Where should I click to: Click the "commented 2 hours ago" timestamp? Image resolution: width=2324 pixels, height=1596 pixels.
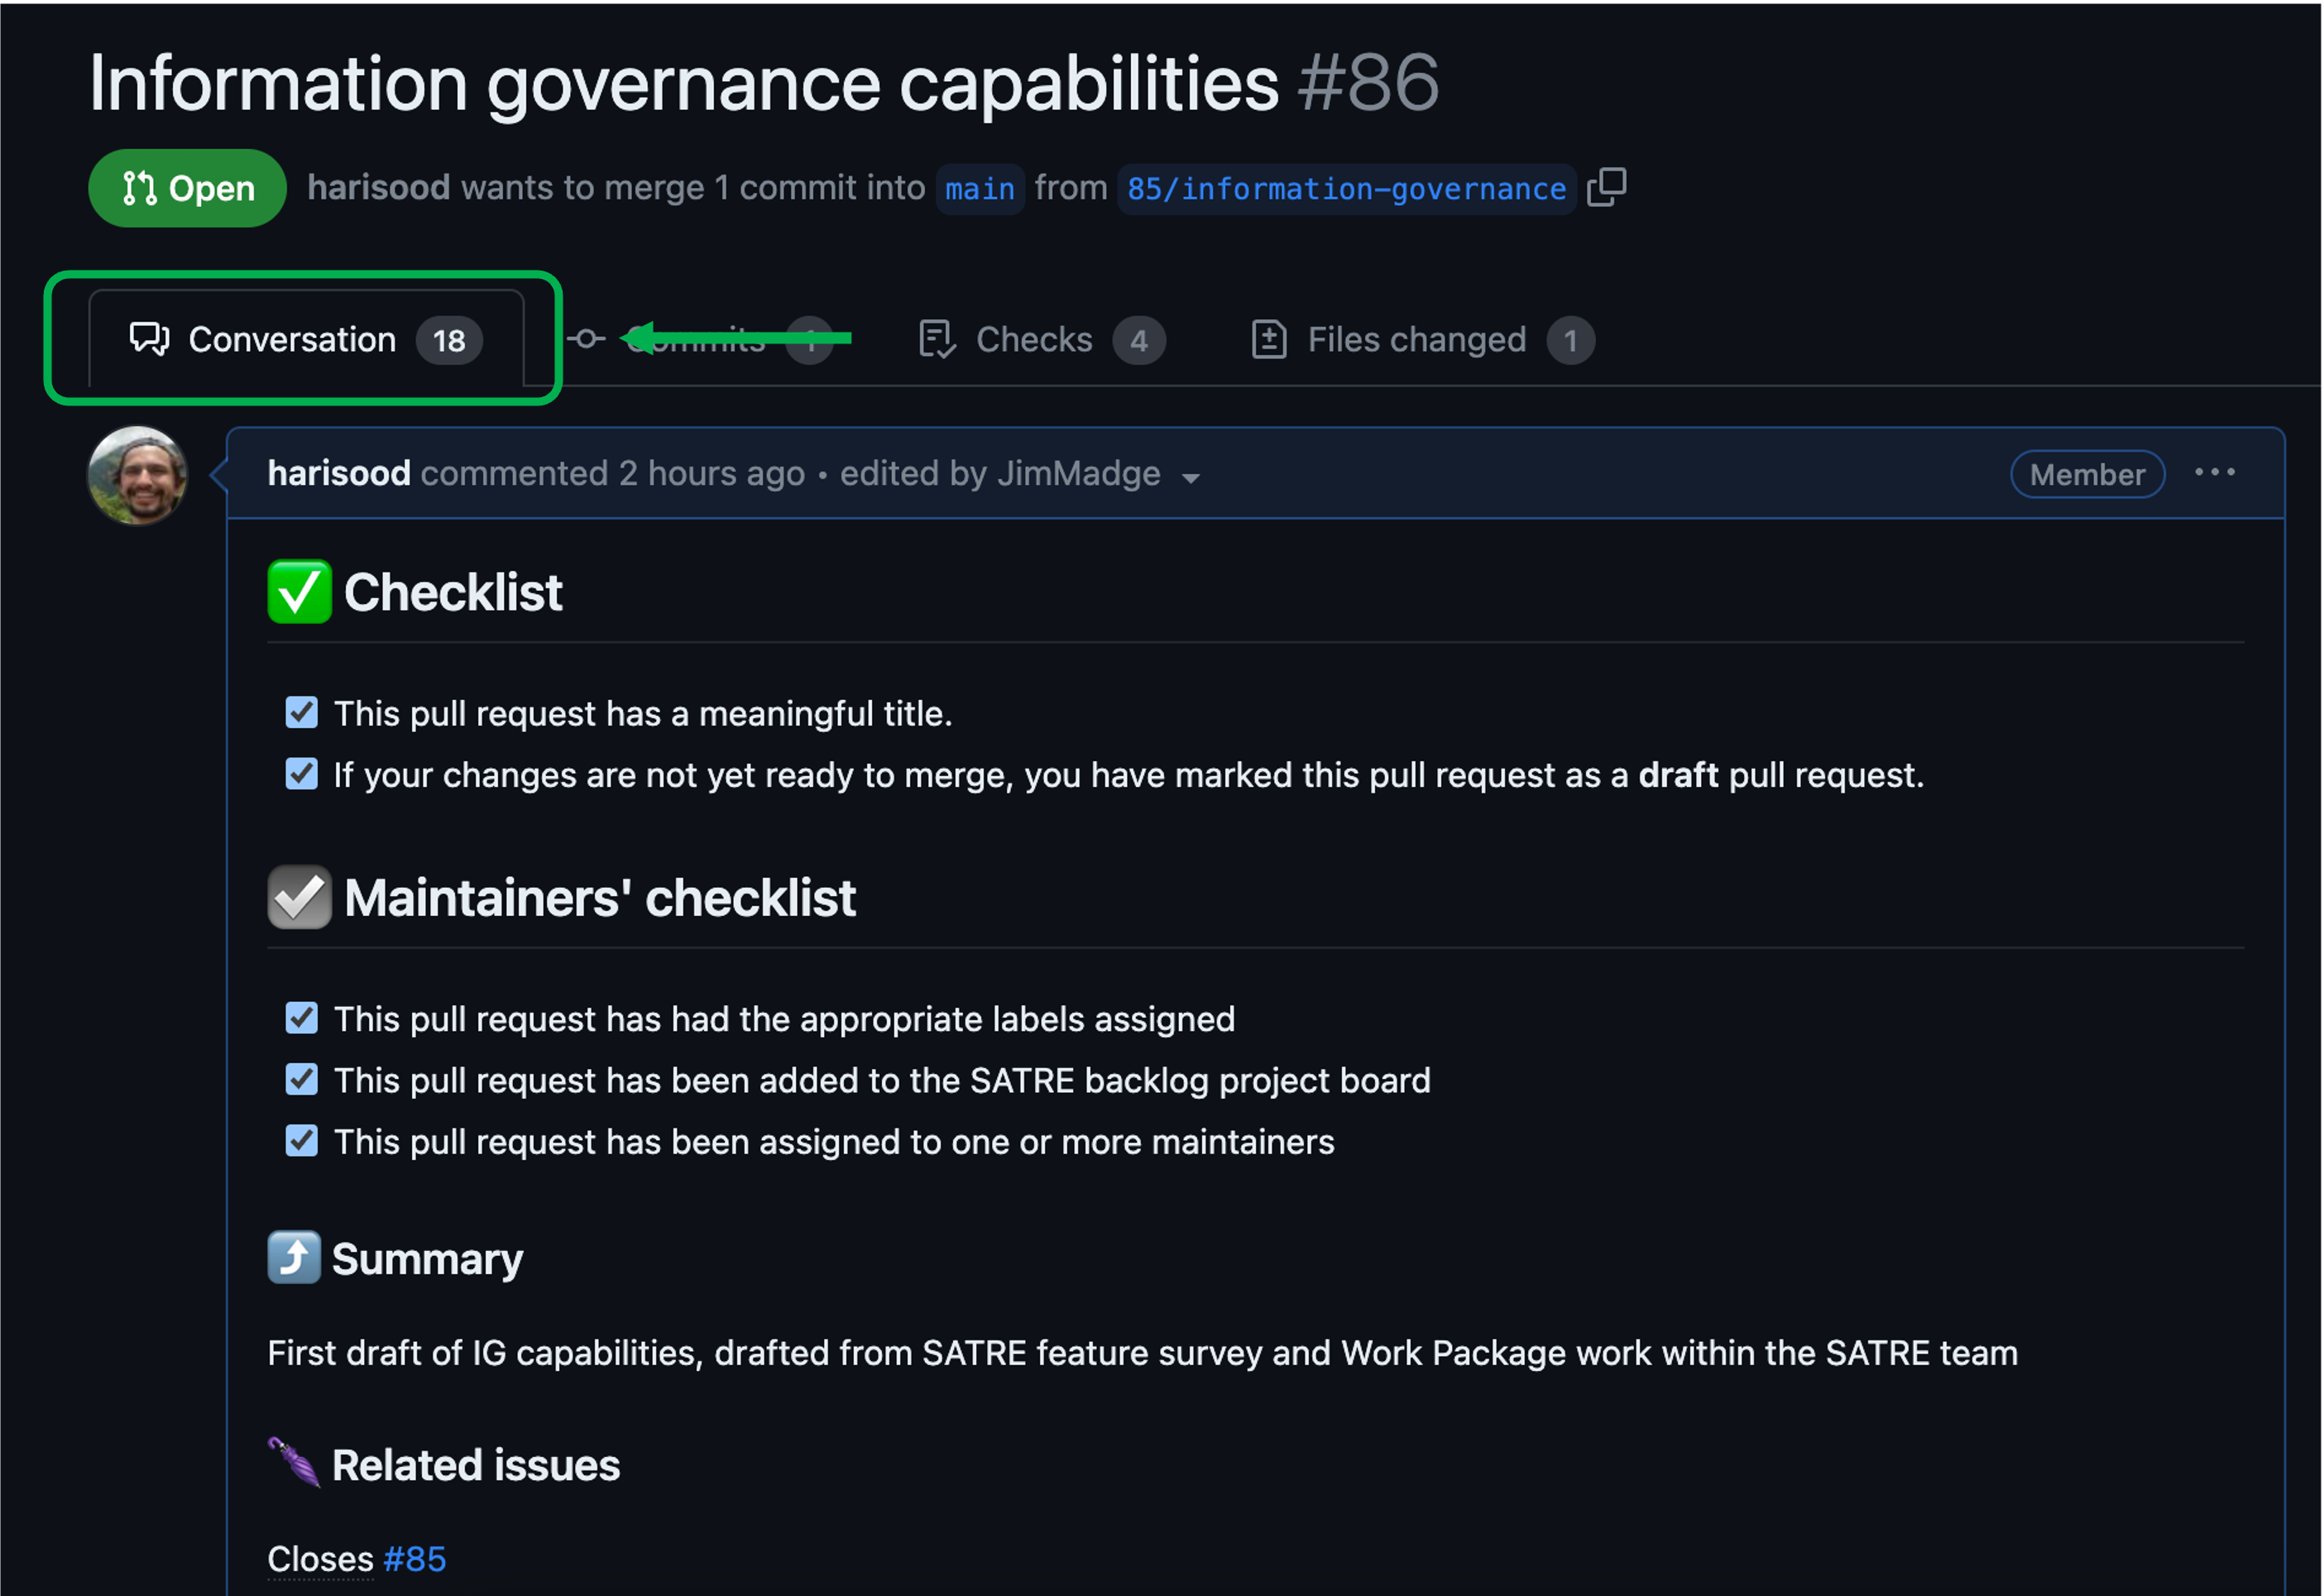click(613, 473)
